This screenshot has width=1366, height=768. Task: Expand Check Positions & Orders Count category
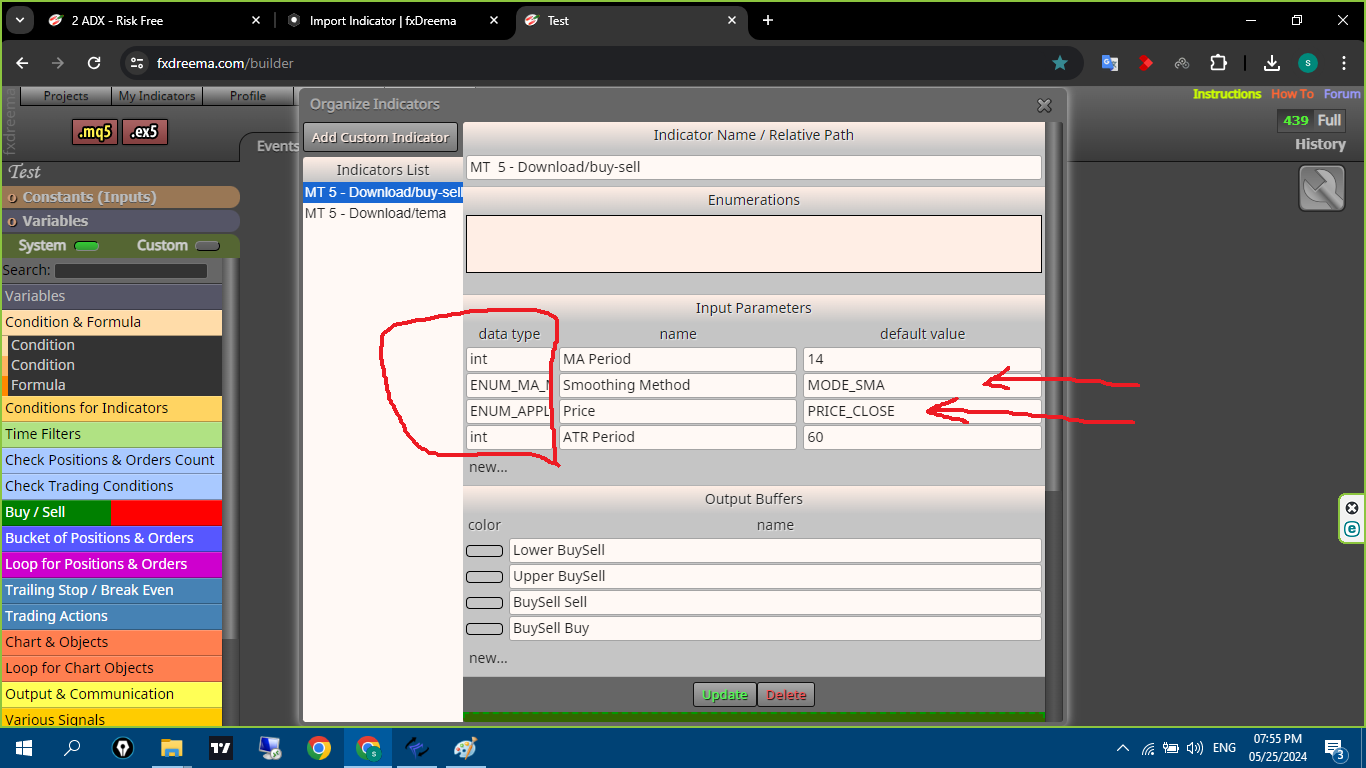pyautogui.click(x=112, y=460)
